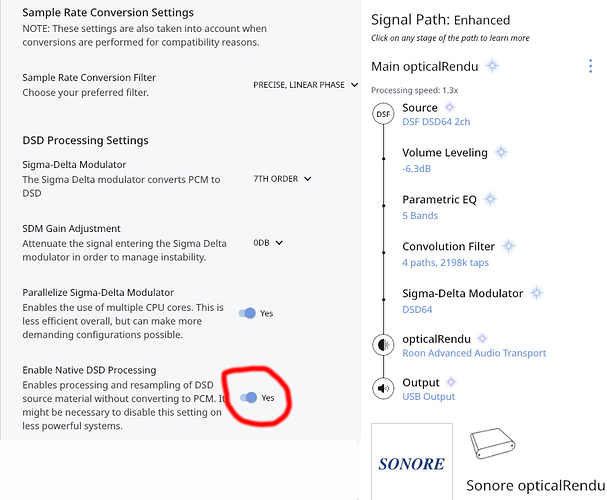Click the DSF source format circle icon
607x500 pixels.
pyautogui.click(x=383, y=114)
